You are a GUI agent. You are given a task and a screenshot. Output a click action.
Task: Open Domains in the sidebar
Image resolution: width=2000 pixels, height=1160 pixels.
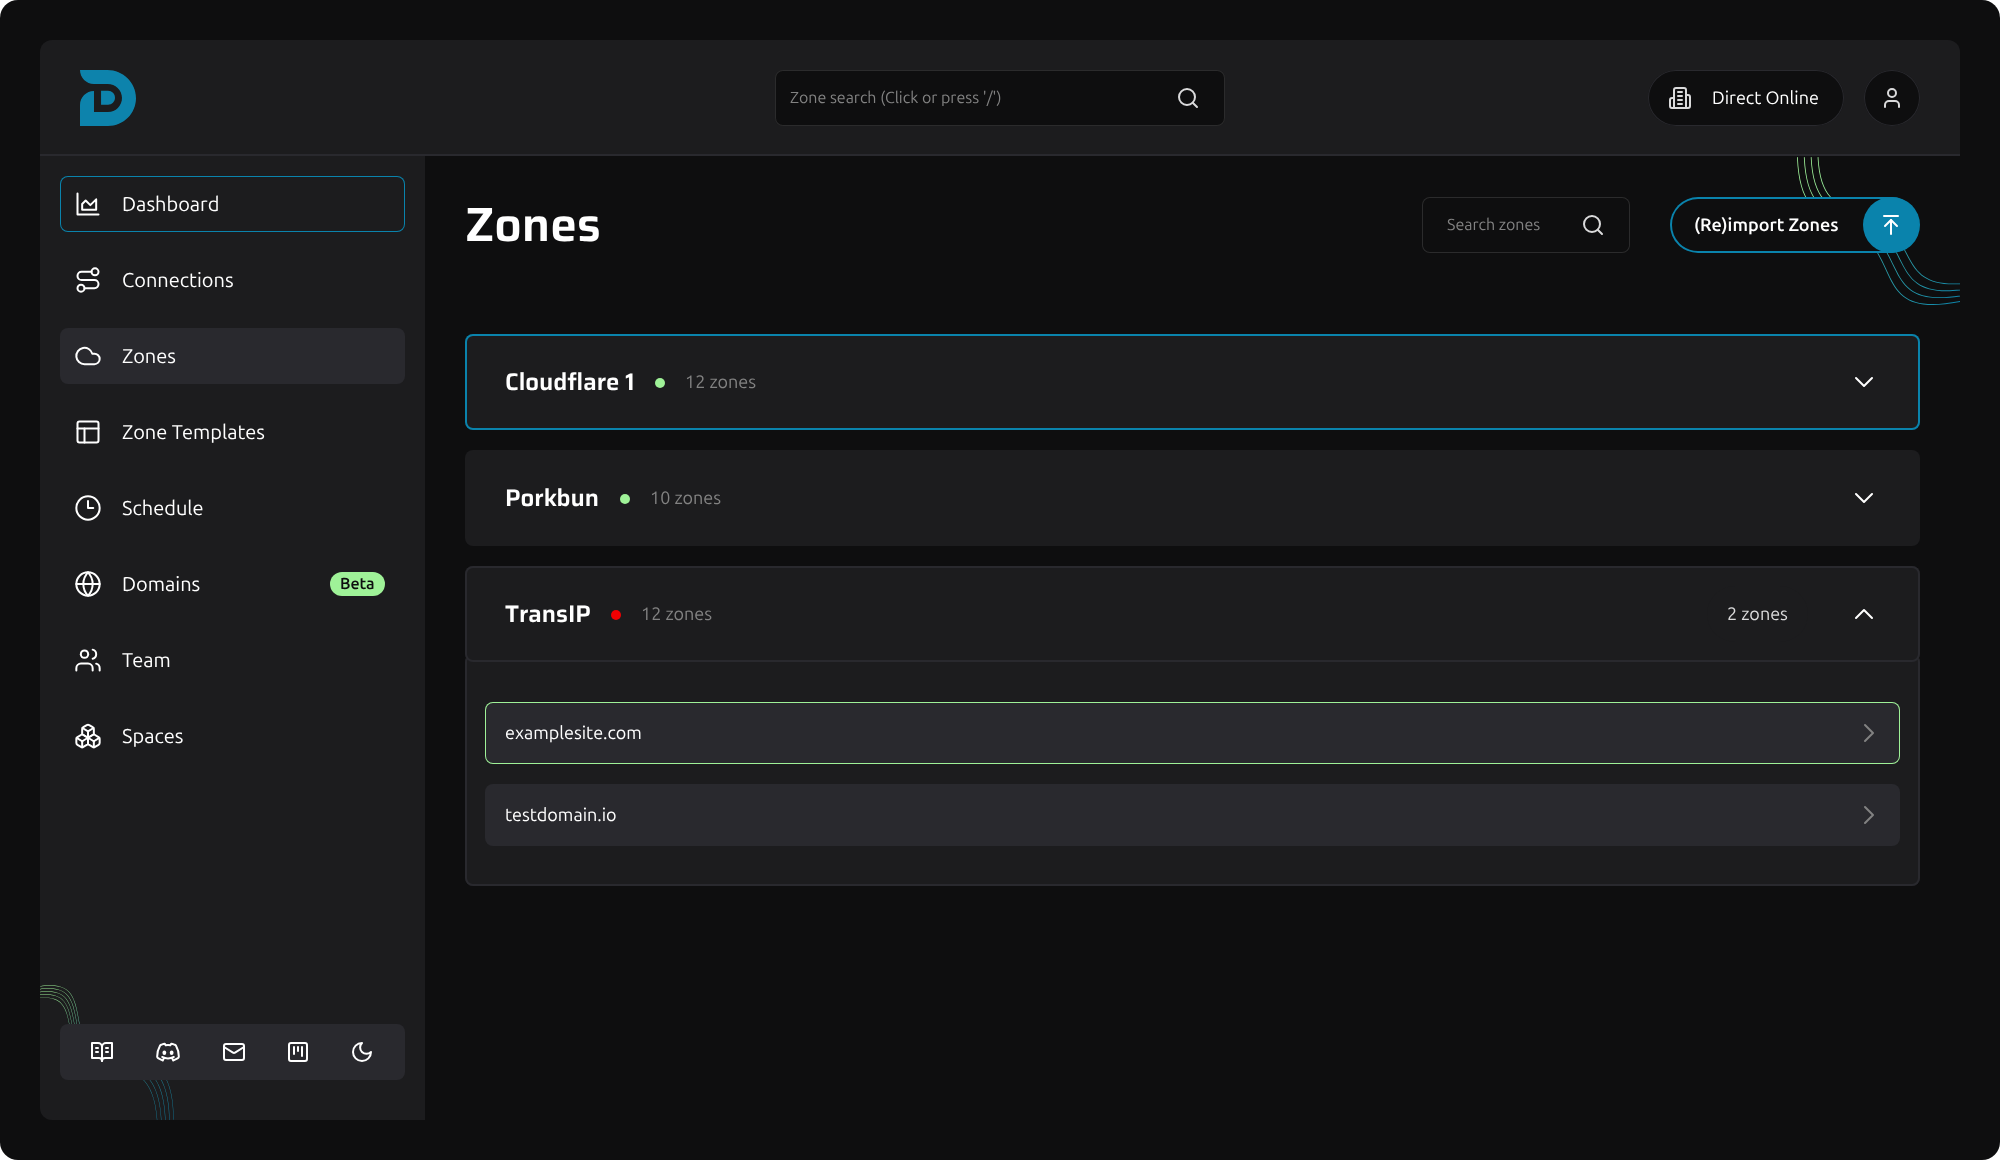coord(232,584)
